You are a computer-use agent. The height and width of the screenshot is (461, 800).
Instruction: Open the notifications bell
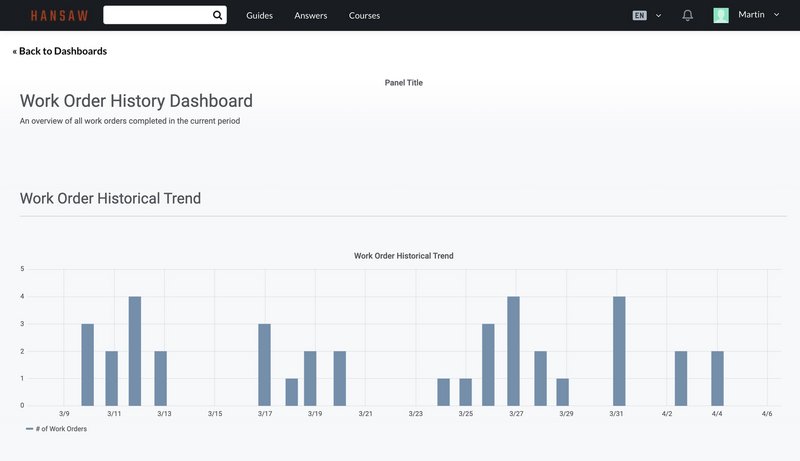(688, 15)
